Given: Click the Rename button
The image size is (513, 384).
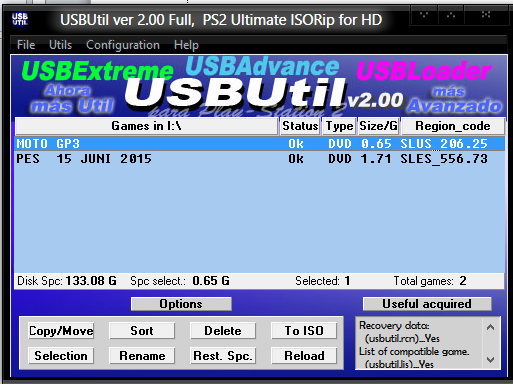Looking at the screenshot, I should click(142, 356).
